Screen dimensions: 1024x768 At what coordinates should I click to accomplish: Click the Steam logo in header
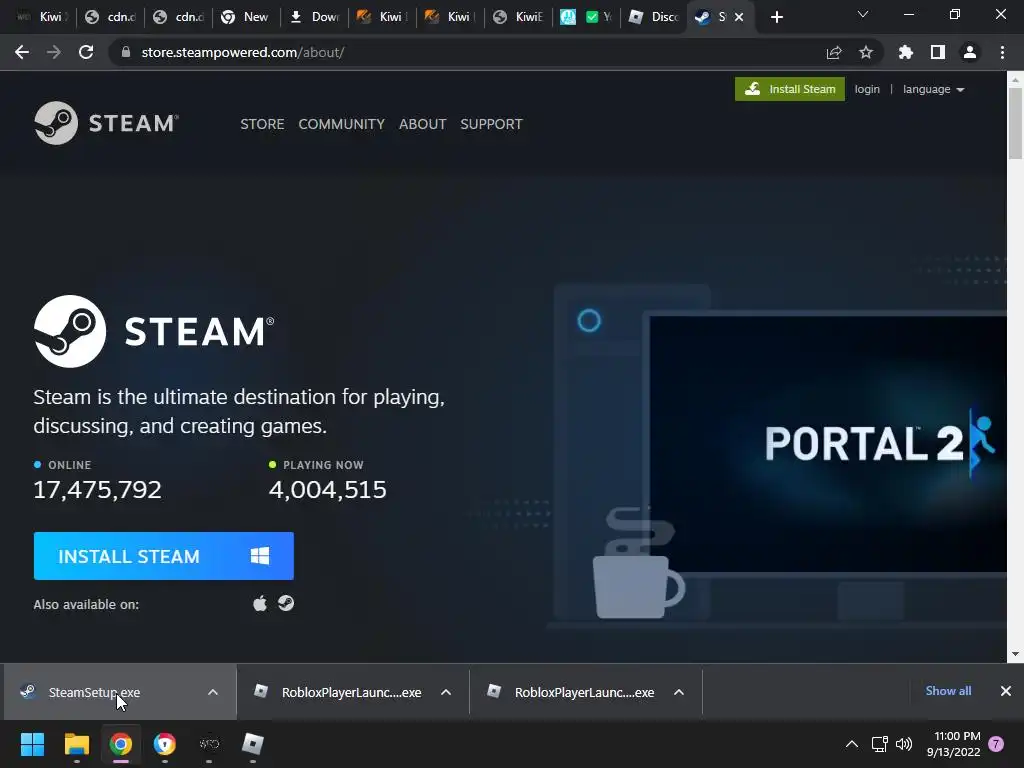click(x=106, y=123)
